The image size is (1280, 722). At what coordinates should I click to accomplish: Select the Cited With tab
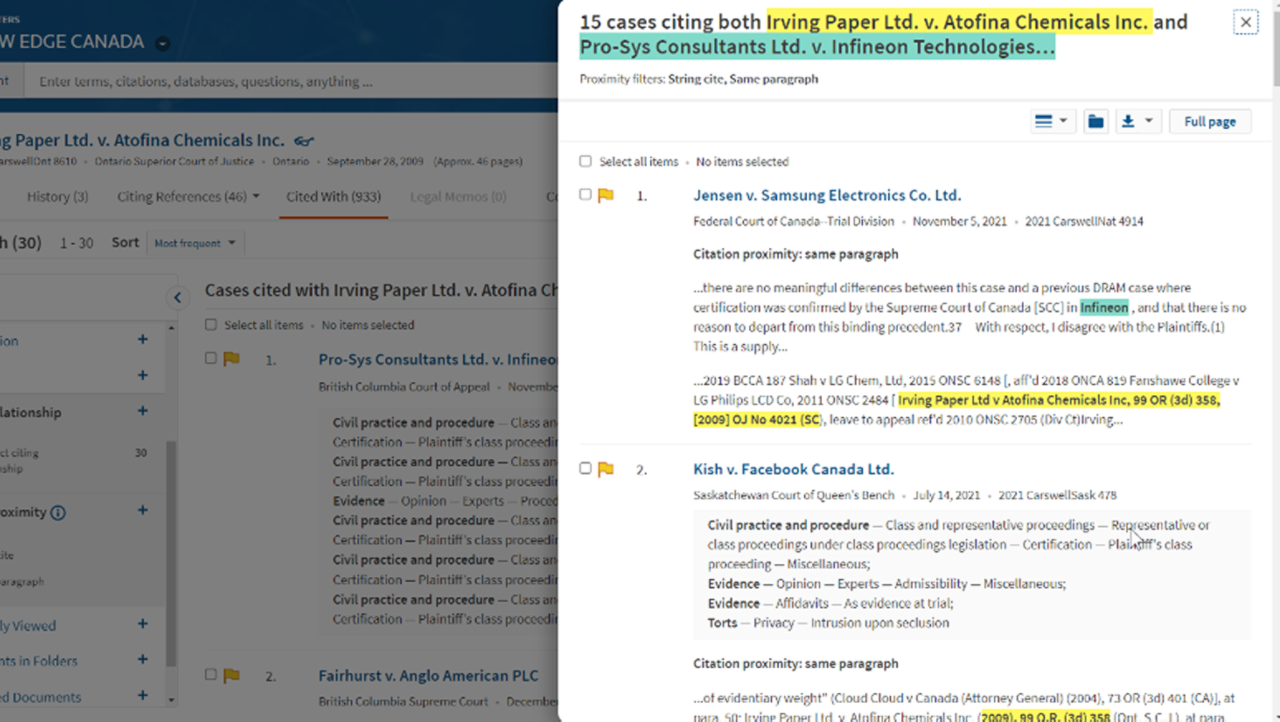coord(333,197)
